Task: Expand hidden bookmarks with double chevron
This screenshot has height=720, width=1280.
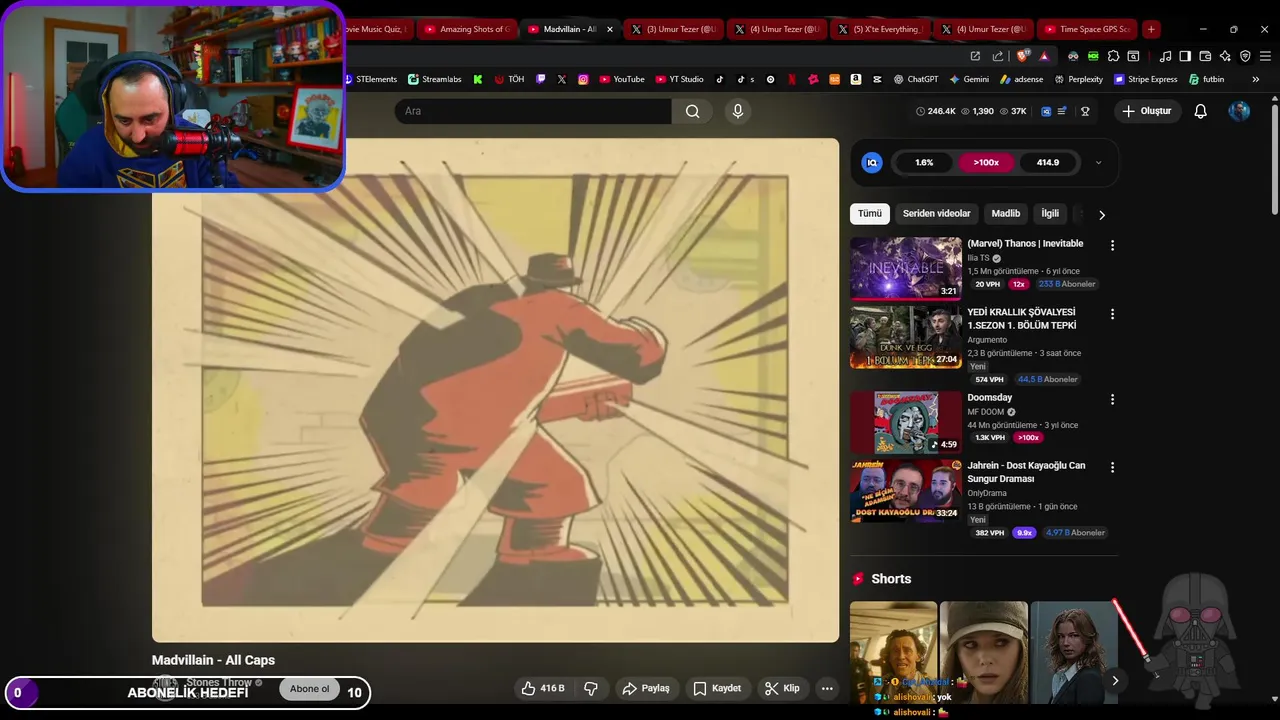Action: pos(1255,79)
